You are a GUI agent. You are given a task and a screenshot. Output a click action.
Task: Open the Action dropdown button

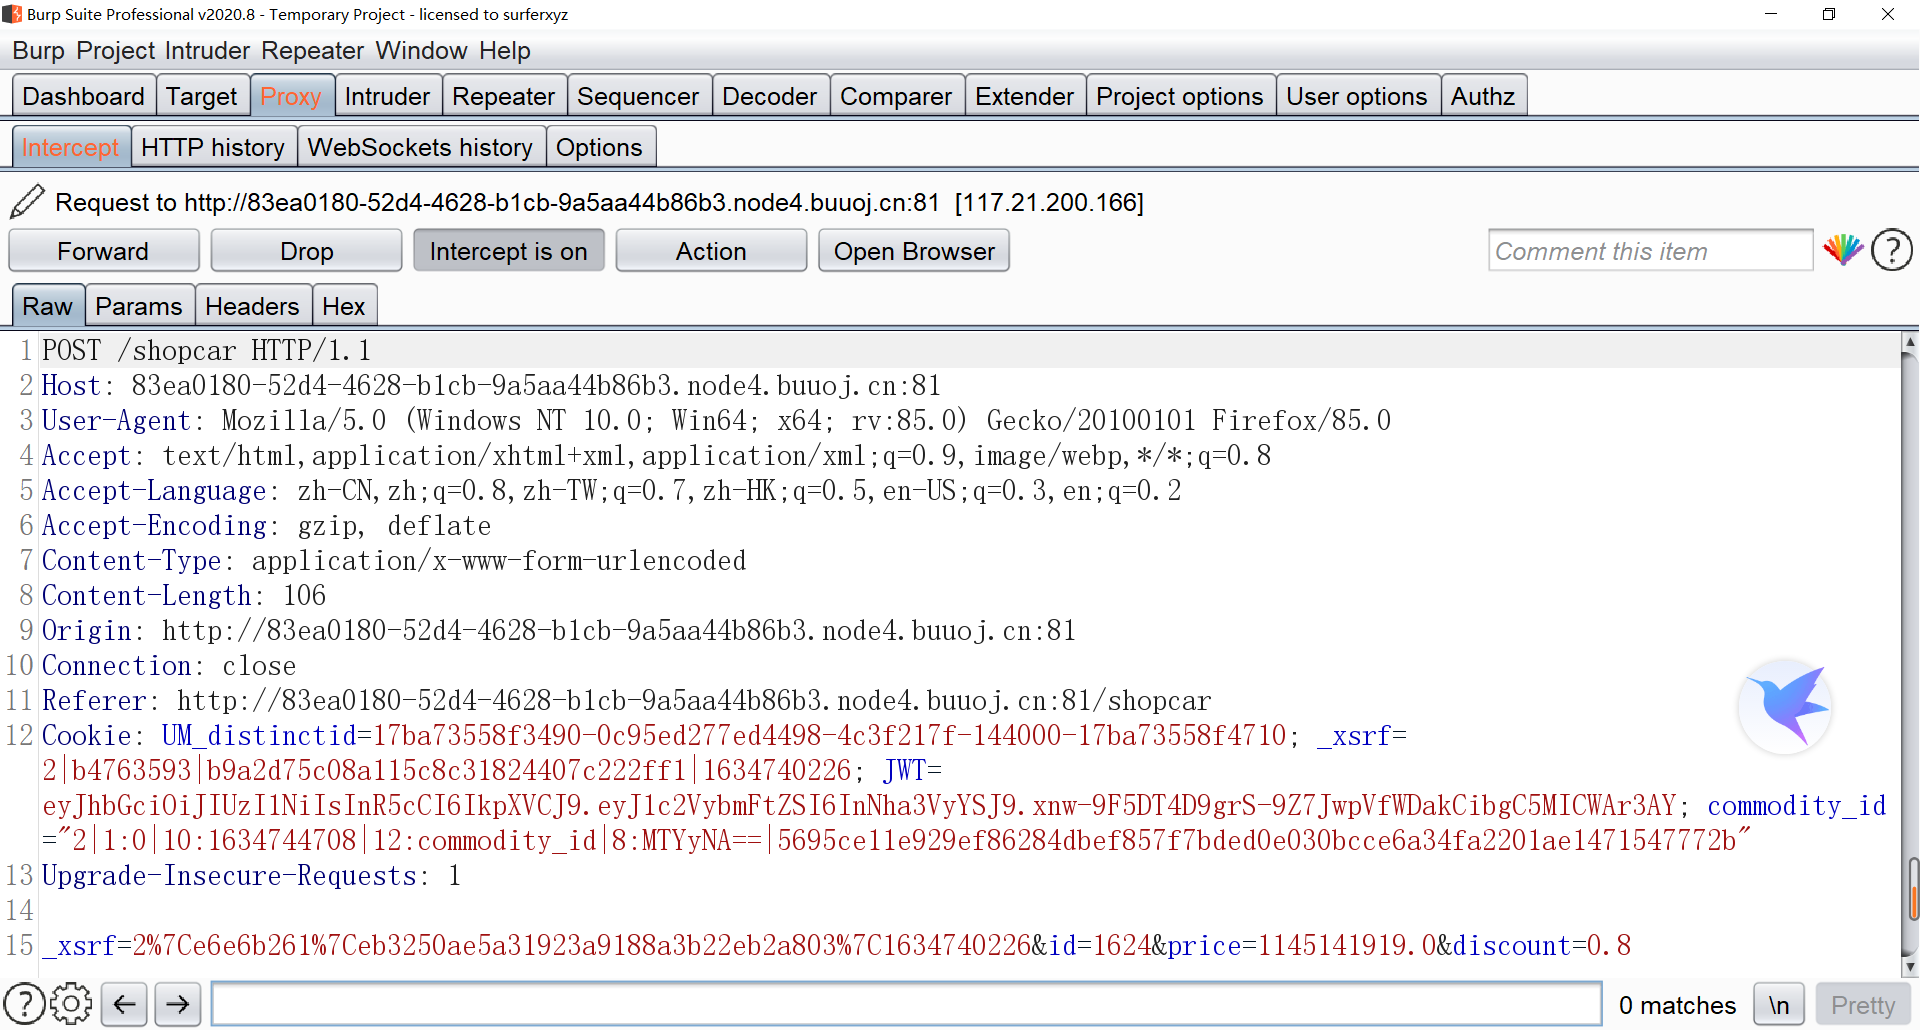[x=711, y=250]
